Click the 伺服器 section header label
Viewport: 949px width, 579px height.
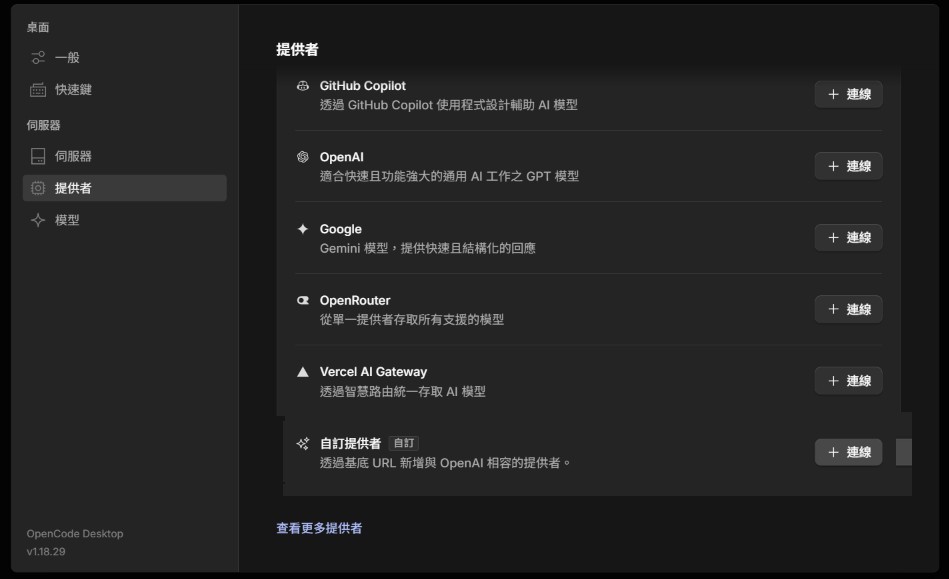44,125
